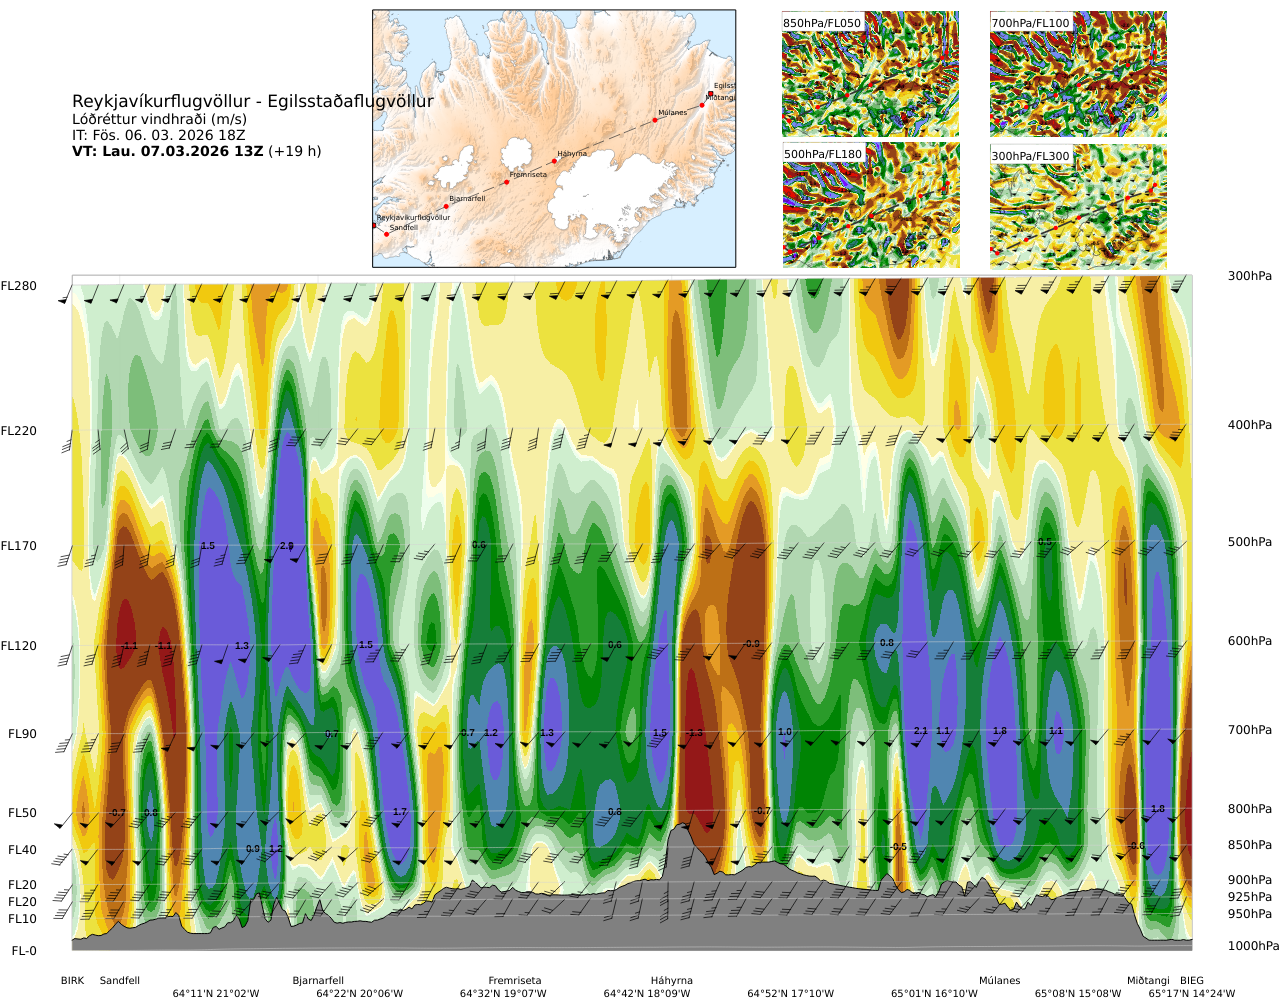Click the FL120 axis label
Screen dimensions: 1280x1005
point(18,646)
